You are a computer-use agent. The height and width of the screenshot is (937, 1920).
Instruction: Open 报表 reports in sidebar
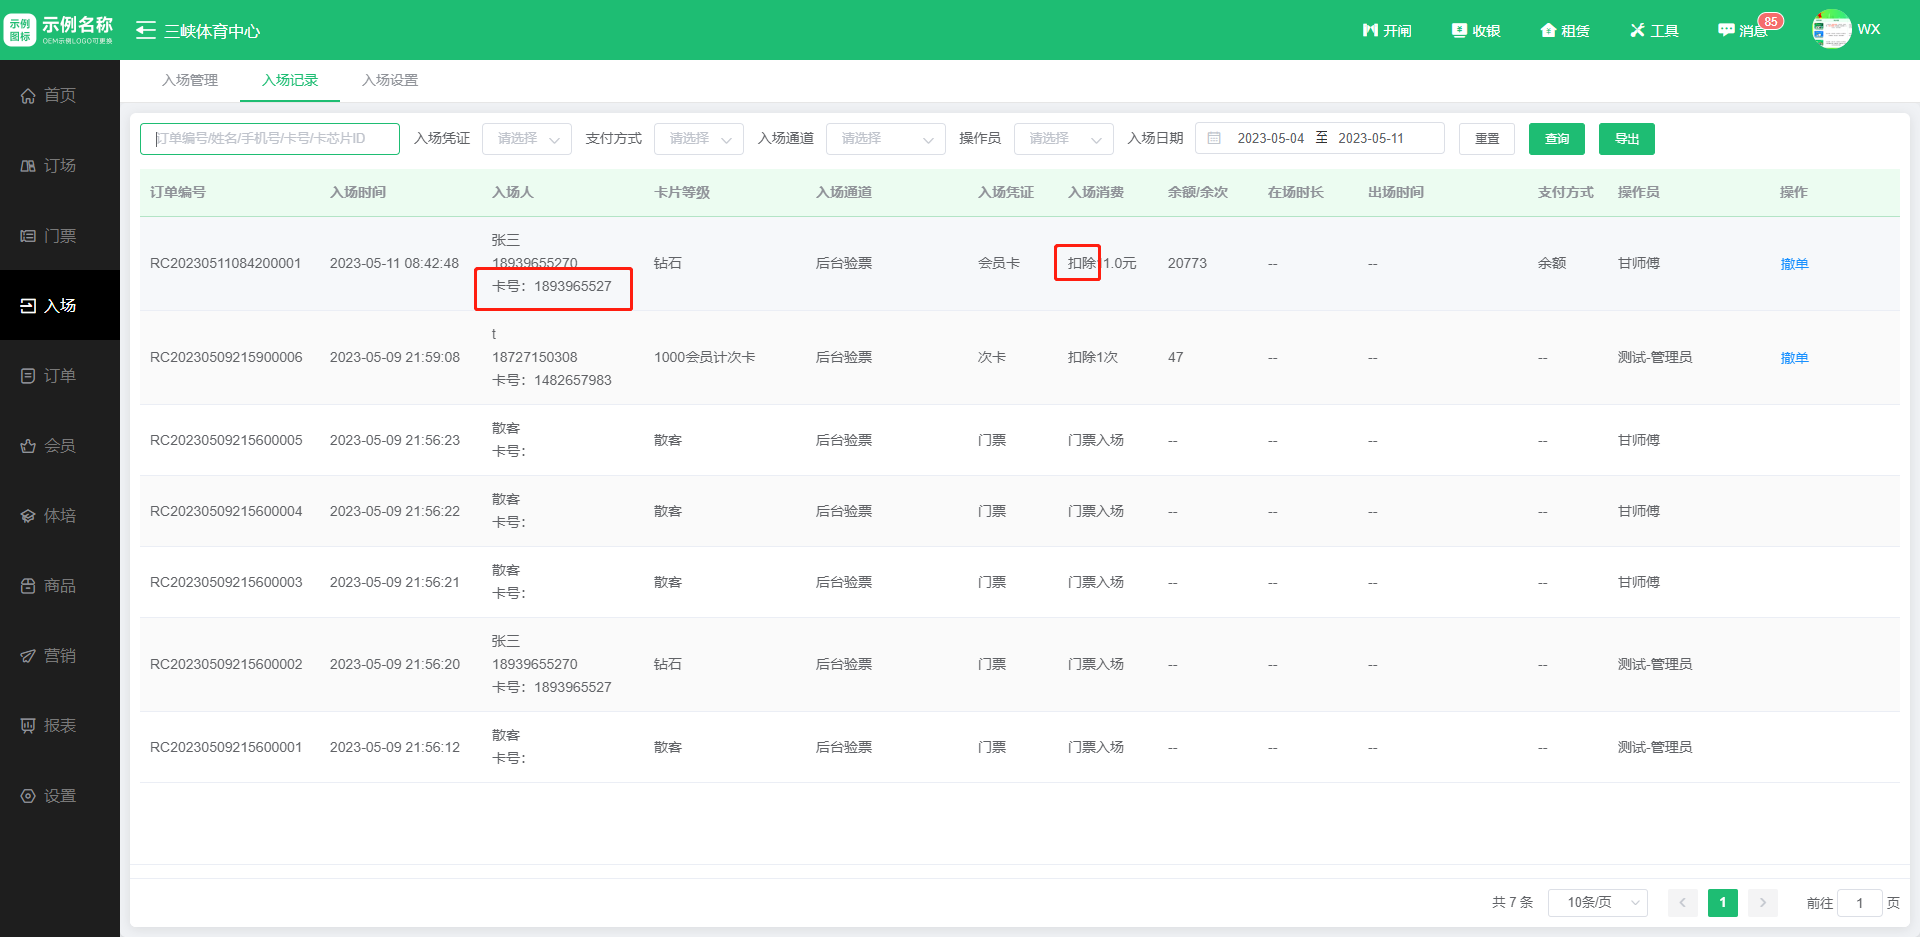tap(60, 725)
